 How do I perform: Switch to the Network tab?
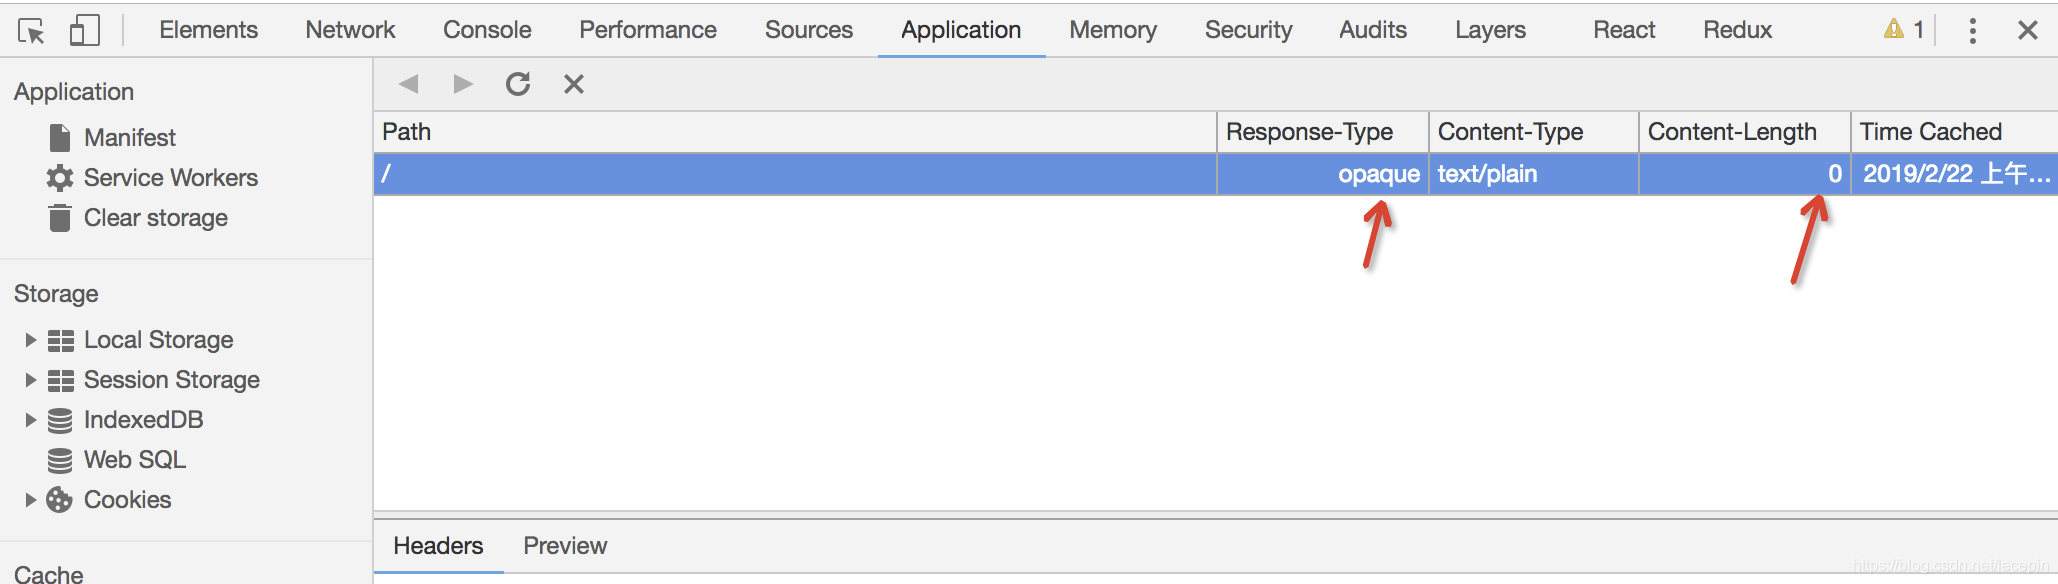pyautogui.click(x=350, y=30)
